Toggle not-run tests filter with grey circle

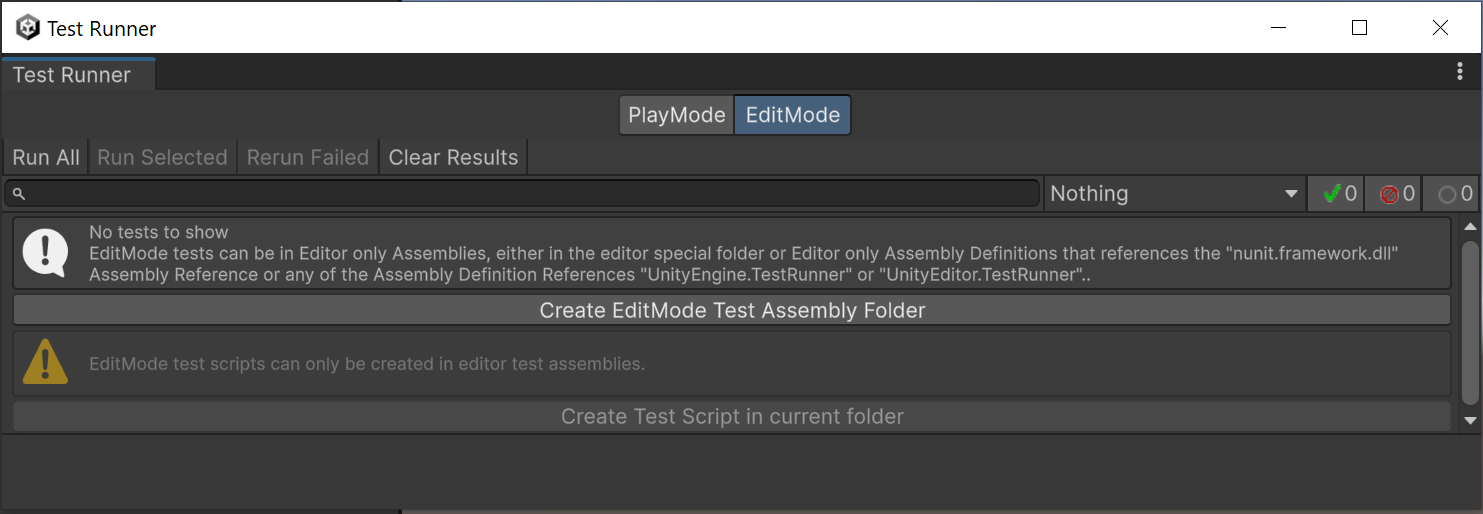tap(1452, 194)
